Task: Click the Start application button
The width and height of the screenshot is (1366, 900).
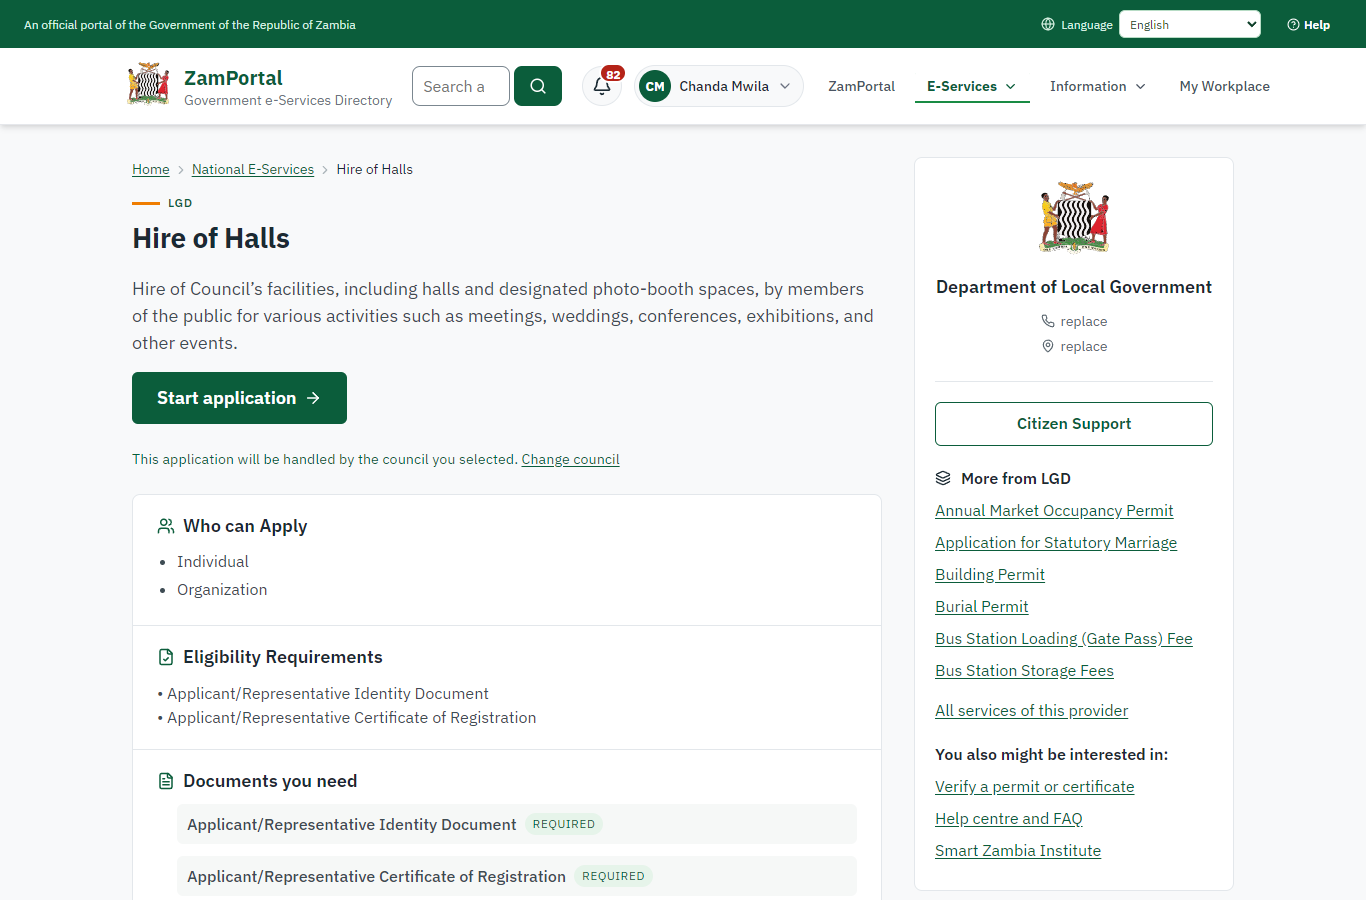Action: tap(239, 398)
